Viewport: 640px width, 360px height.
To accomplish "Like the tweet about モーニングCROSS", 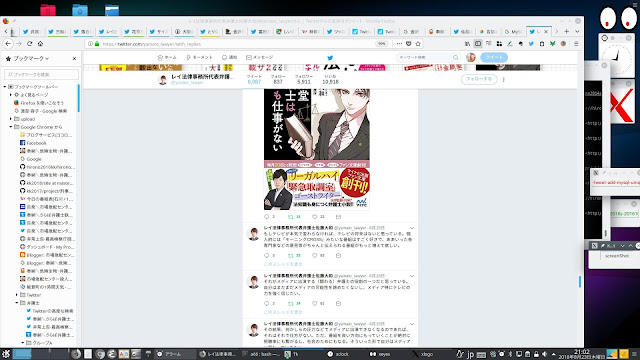I will coord(315,256).
